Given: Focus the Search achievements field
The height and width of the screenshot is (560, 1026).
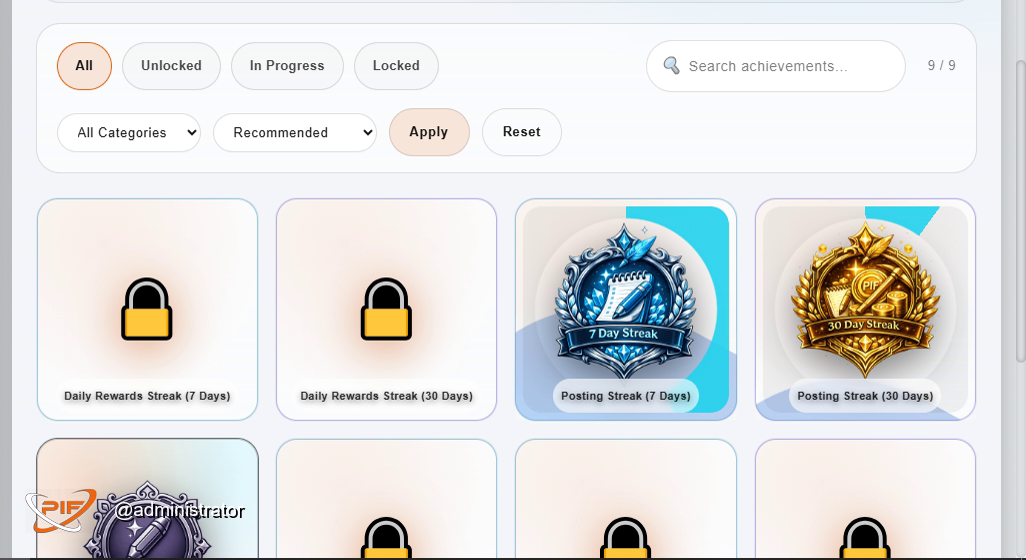Looking at the screenshot, I should pyautogui.click(x=785, y=66).
